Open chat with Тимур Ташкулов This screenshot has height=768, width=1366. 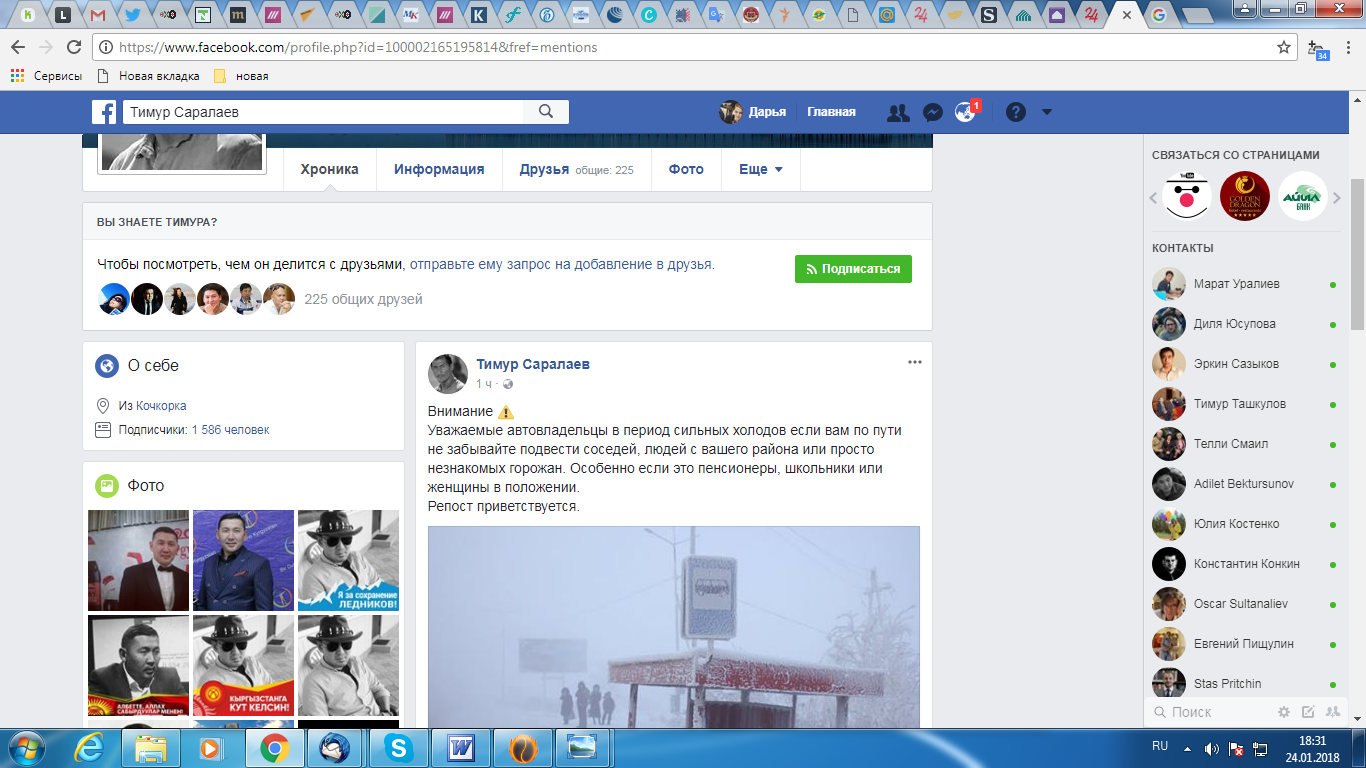[1245, 404]
